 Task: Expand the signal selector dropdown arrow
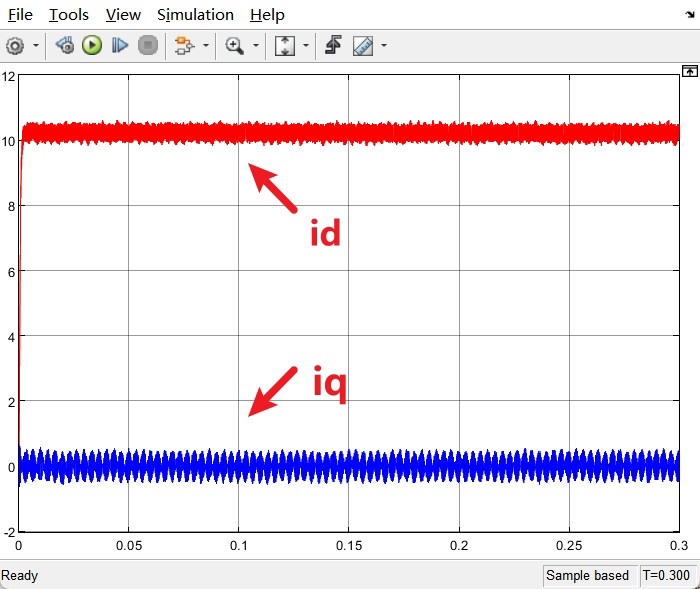pyautogui.click(x=206, y=46)
